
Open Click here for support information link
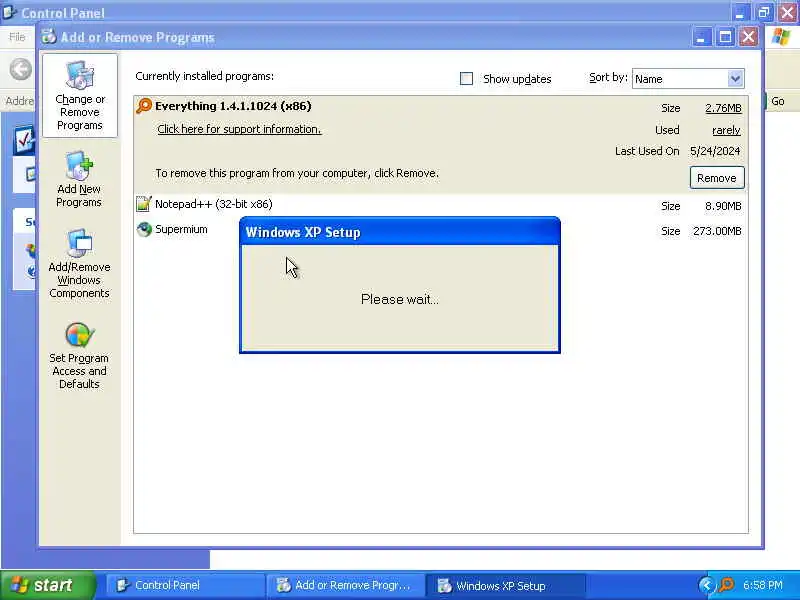239,129
